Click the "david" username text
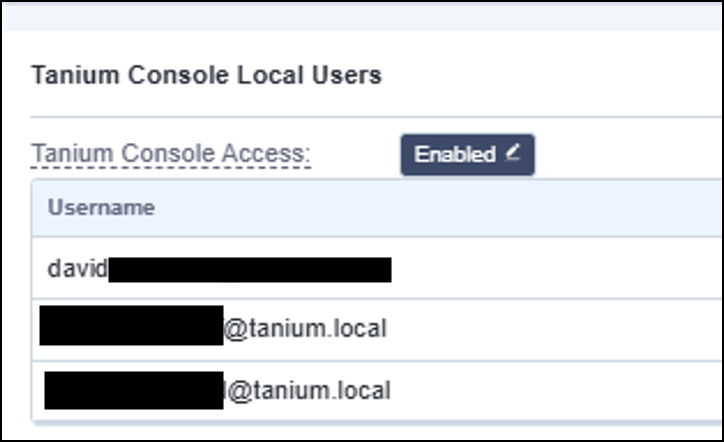The image size is (724, 442). click(x=77, y=269)
